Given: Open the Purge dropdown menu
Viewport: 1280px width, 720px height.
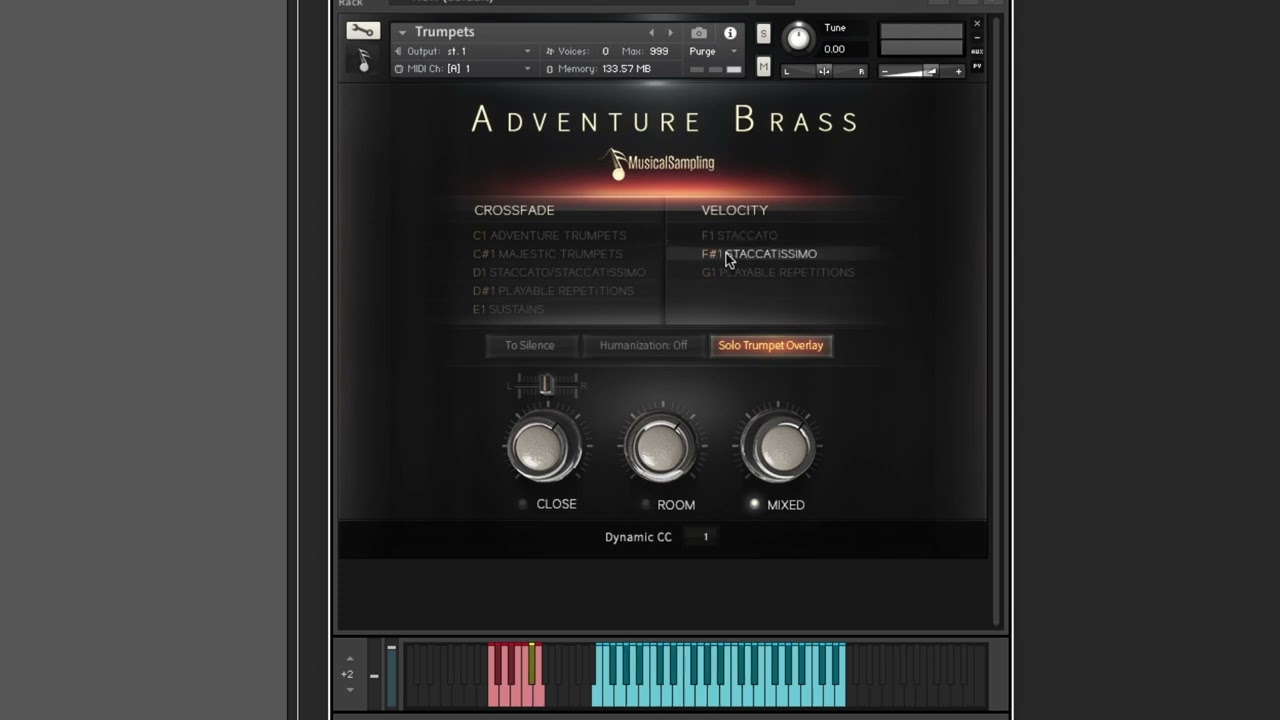Looking at the screenshot, I should click(713, 51).
